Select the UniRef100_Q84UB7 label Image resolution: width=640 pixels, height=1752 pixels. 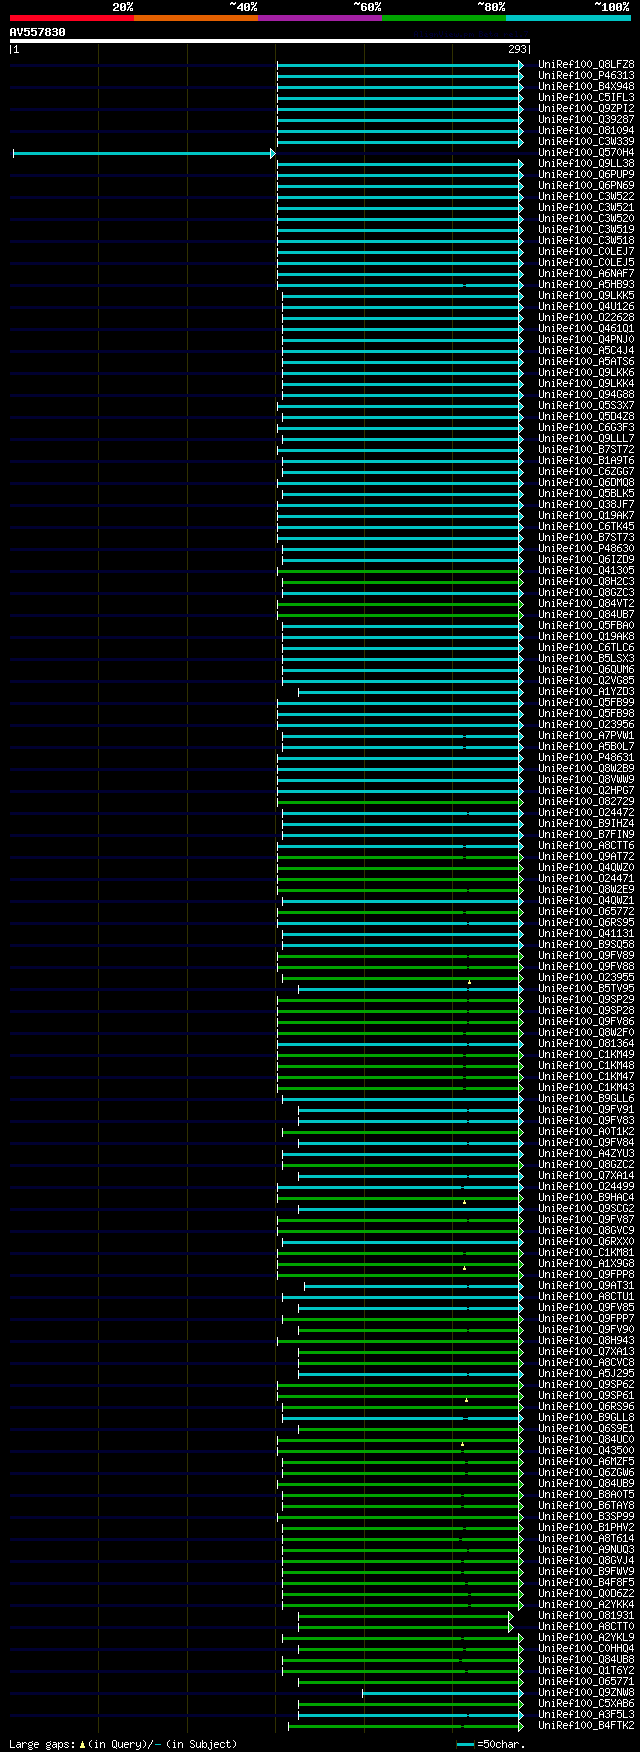[586, 615]
